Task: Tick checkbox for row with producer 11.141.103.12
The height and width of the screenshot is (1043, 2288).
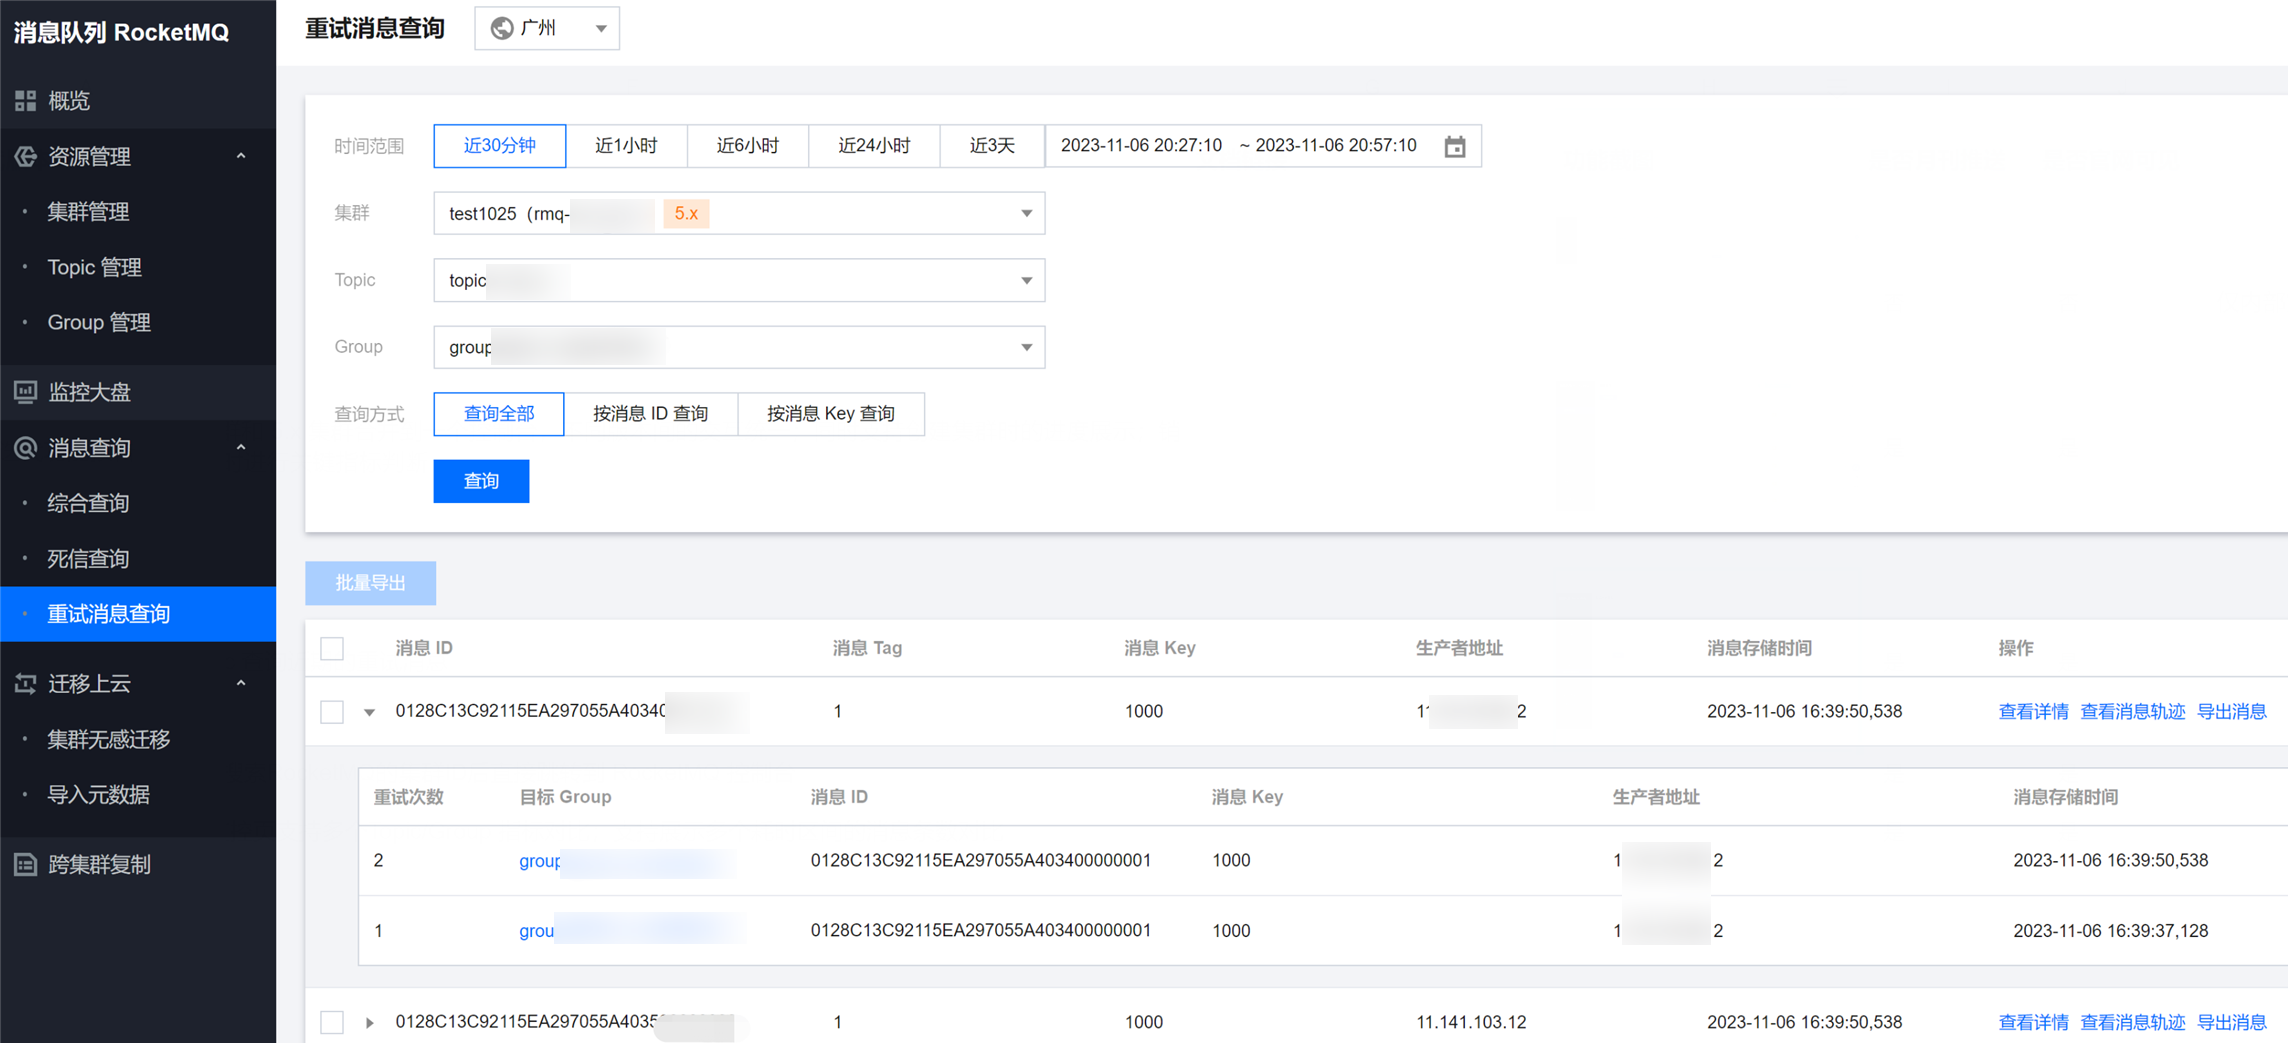Action: (332, 1022)
